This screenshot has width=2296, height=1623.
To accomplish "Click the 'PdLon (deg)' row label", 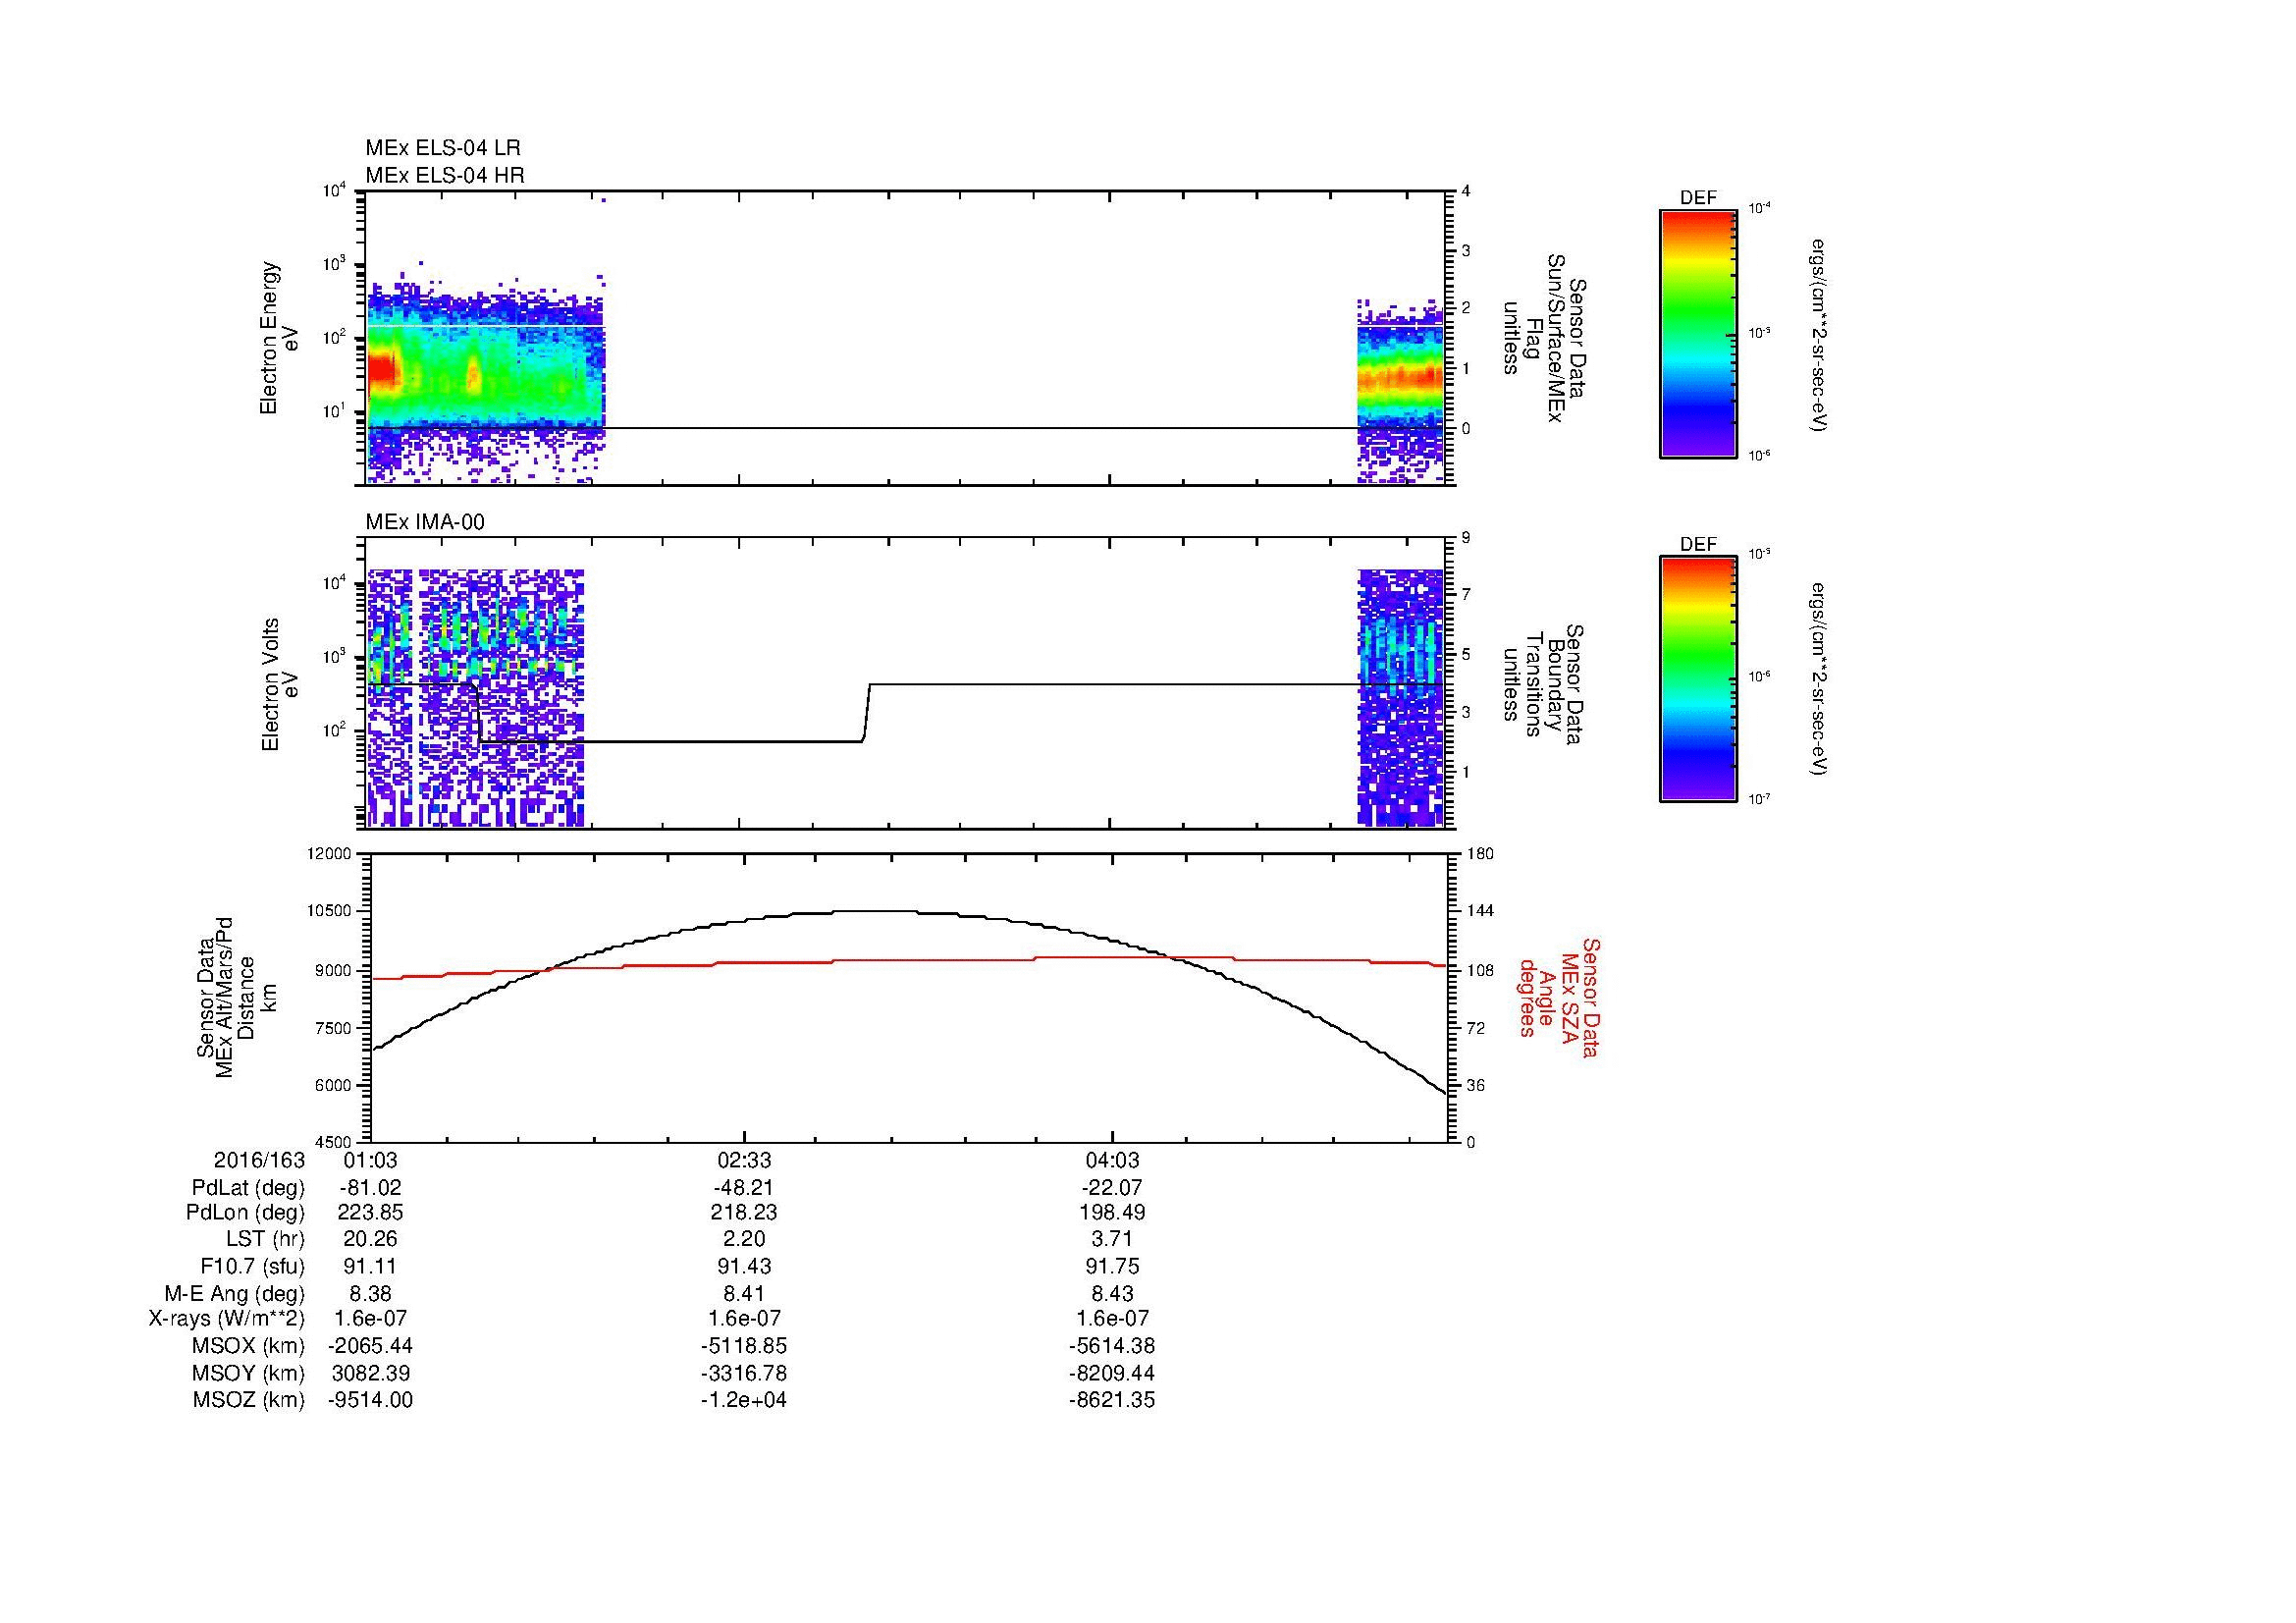I will pos(245,1213).
